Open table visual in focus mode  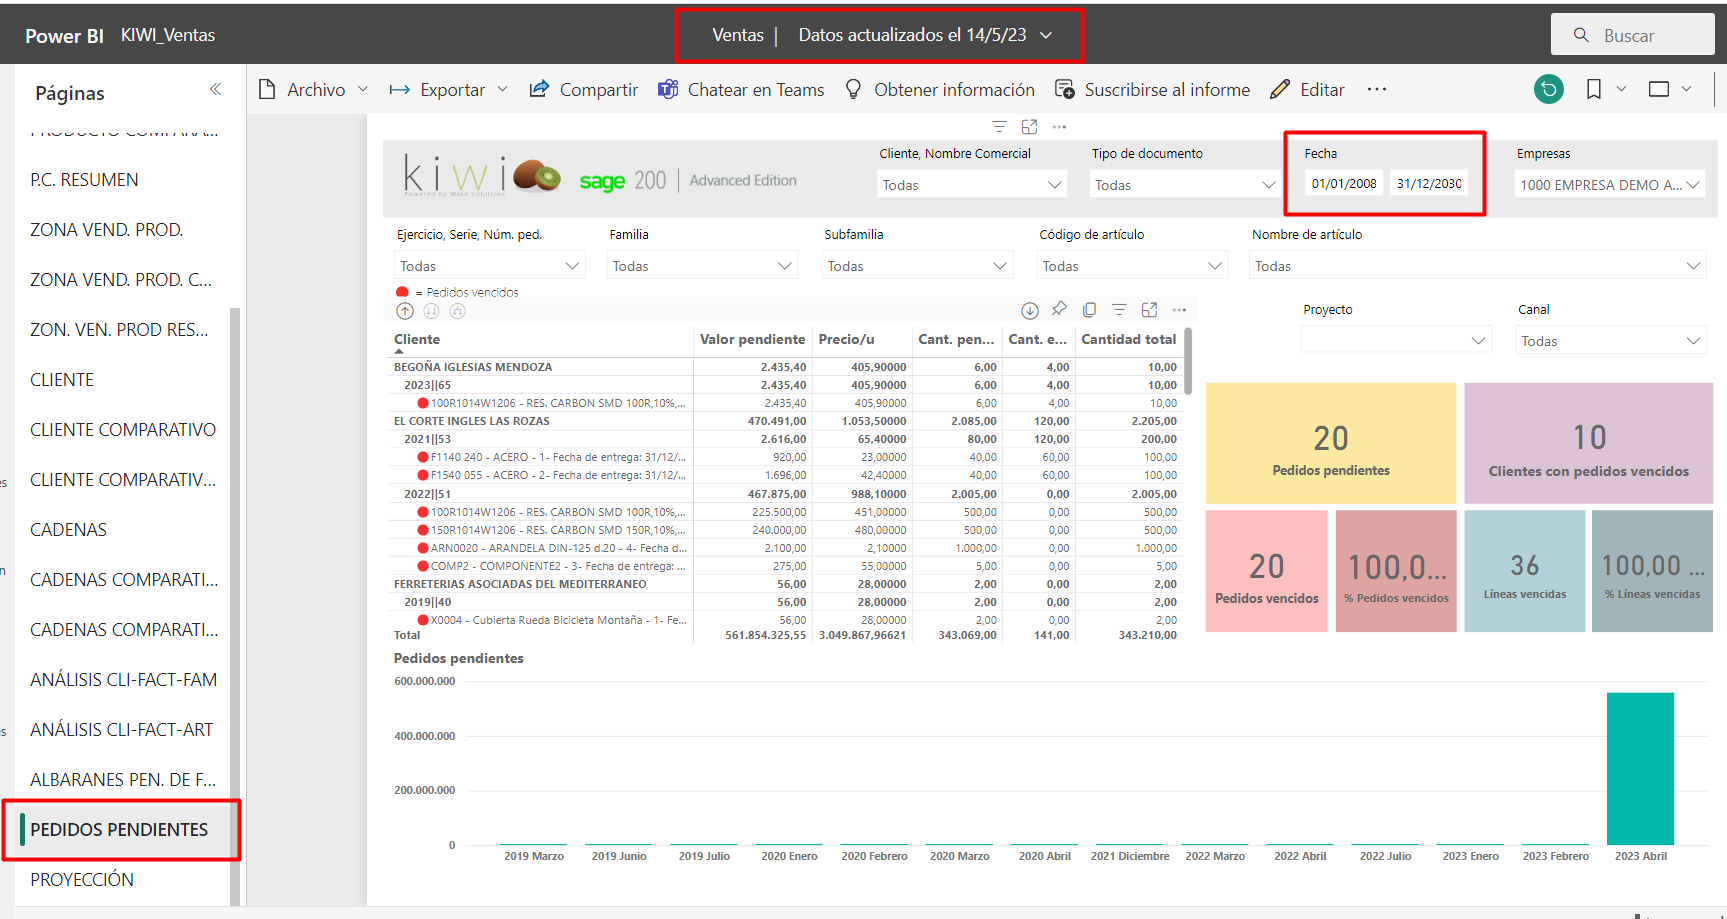(x=1150, y=310)
